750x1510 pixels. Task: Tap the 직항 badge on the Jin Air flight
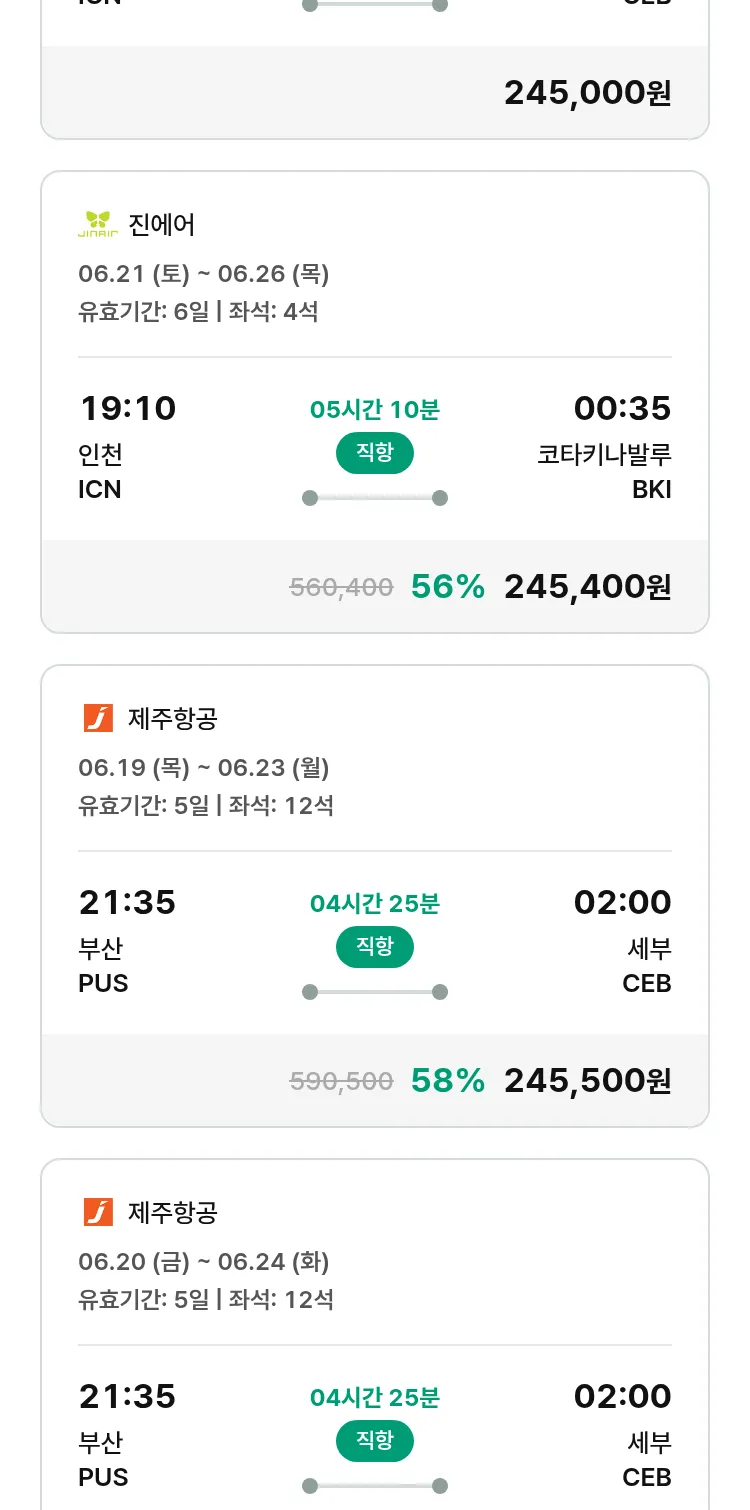[x=374, y=453]
